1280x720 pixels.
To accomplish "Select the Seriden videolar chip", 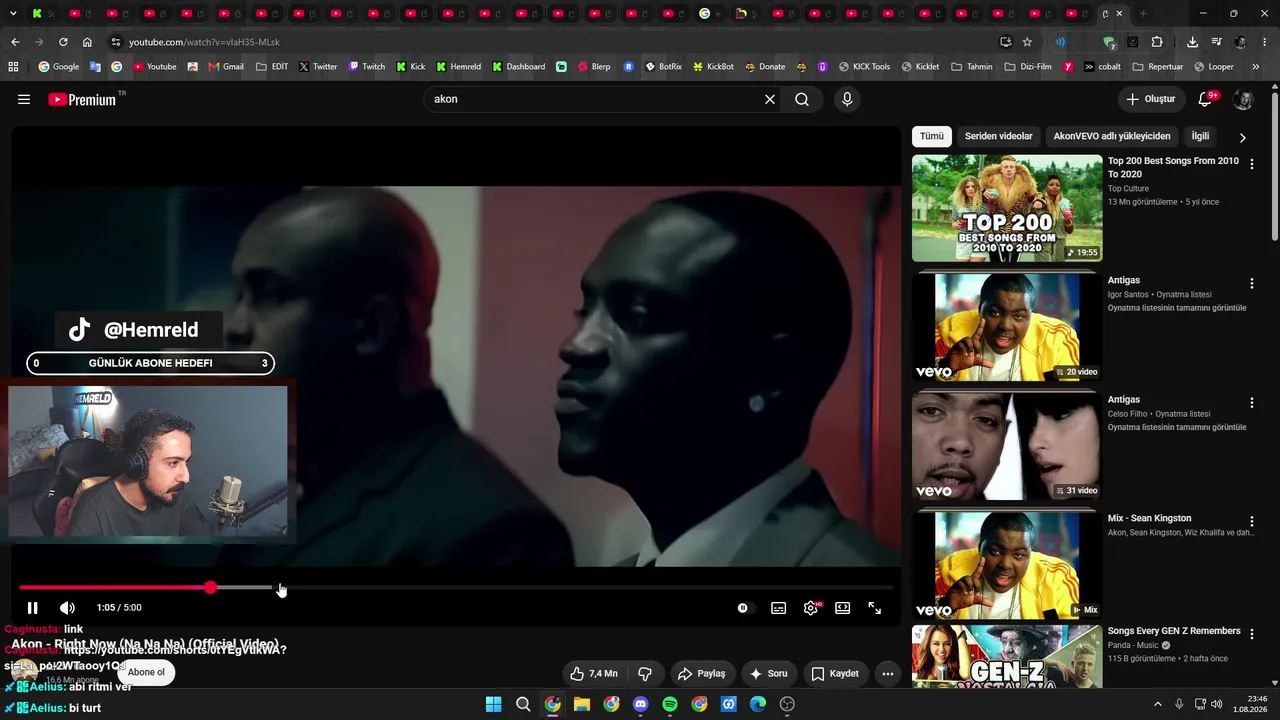I will [998, 136].
